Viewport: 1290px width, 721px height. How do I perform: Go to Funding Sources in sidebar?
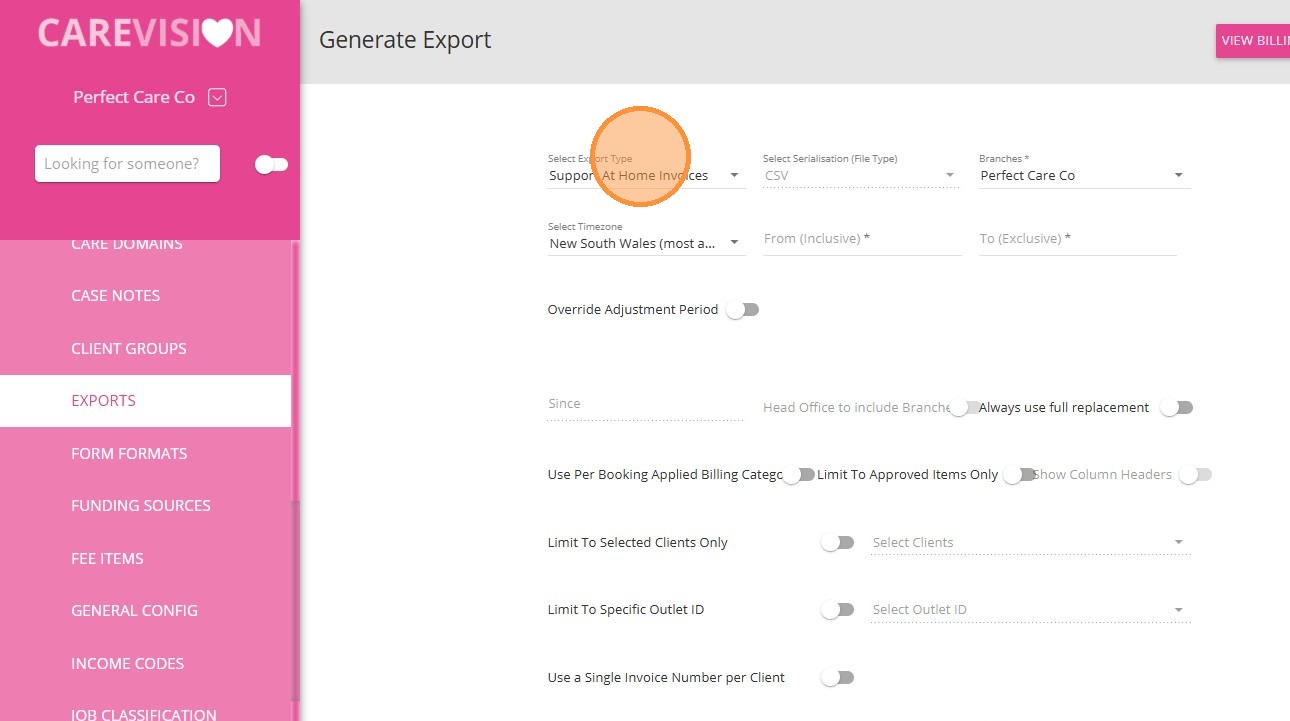point(140,506)
